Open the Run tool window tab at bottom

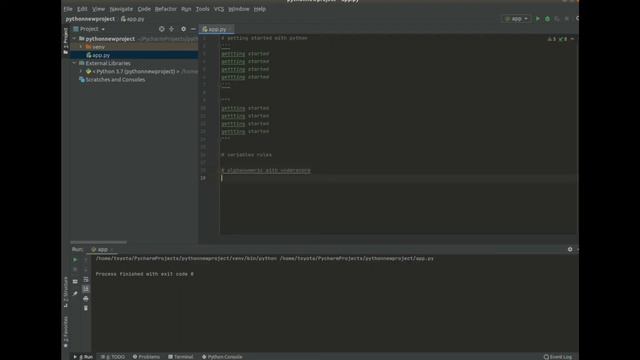pos(83,357)
